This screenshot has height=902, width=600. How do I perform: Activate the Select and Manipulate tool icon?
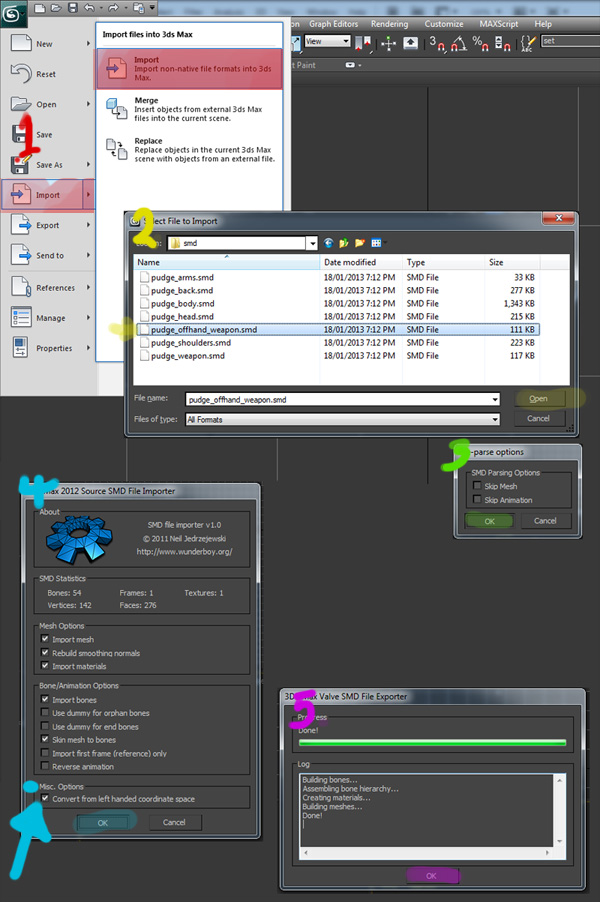389,43
